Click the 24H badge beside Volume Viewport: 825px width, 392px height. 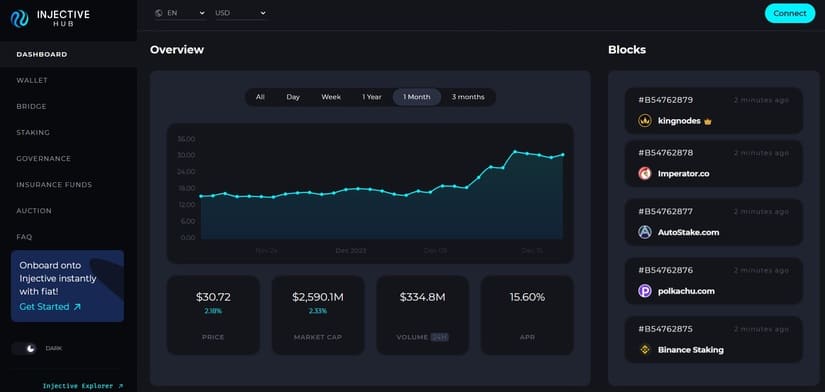click(440, 337)
